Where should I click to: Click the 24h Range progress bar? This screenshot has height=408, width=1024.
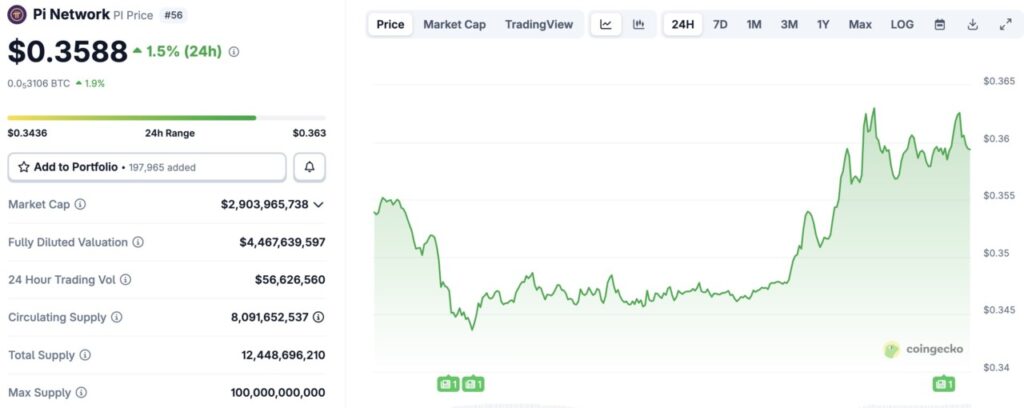coord(166,117)
